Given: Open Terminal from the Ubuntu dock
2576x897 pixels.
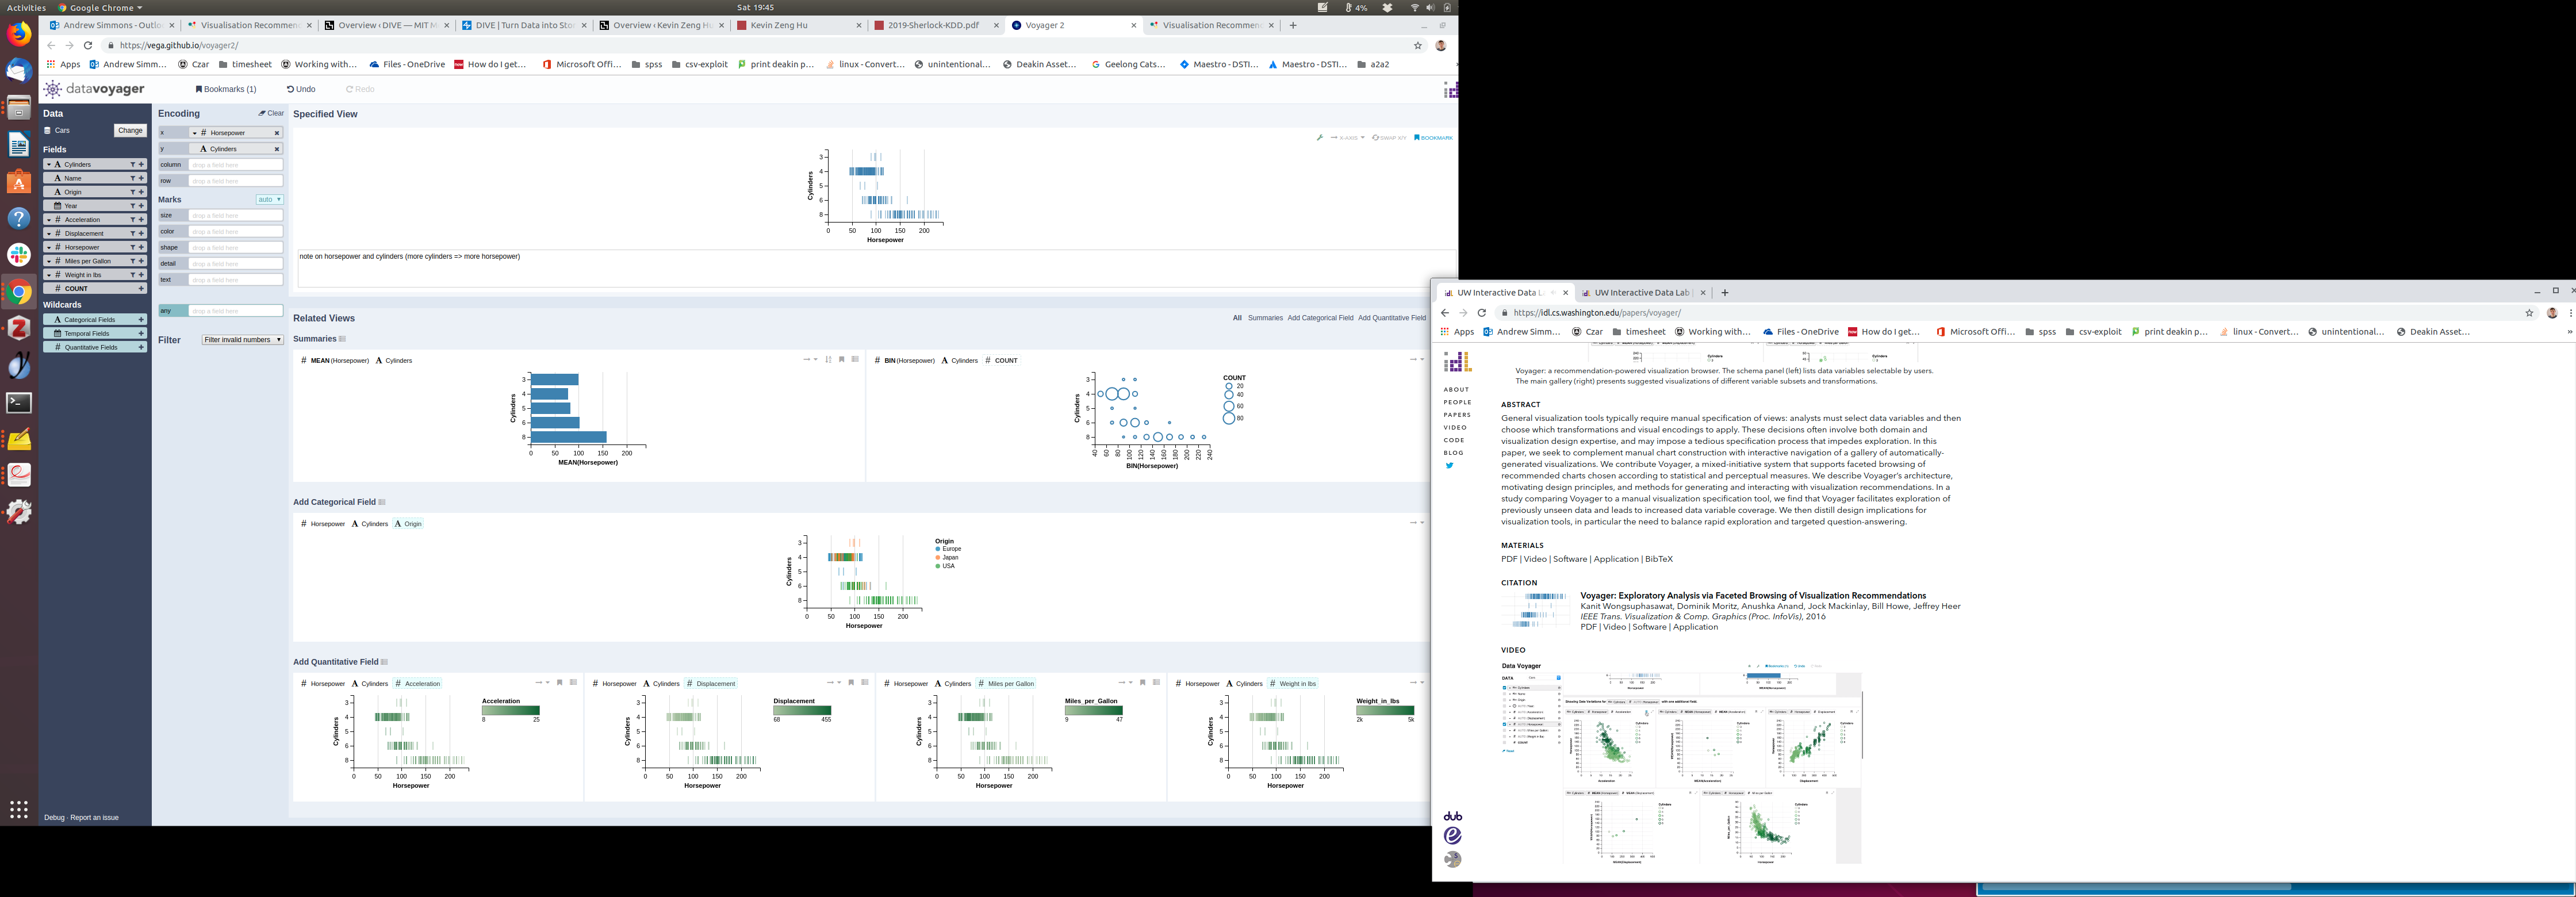Looking at the screenshot, I should click(x=19, y=403).
